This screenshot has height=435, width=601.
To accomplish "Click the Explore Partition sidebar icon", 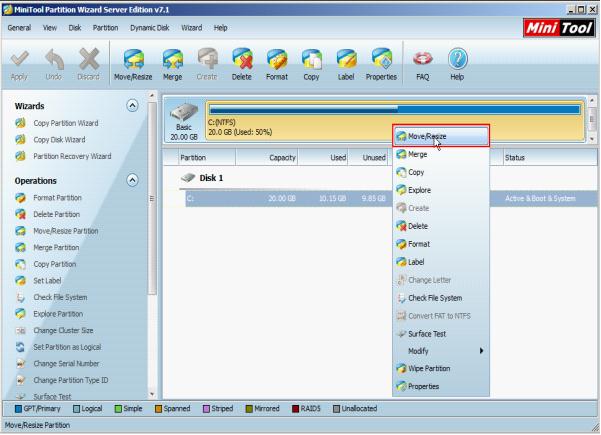I will [21, 314].
